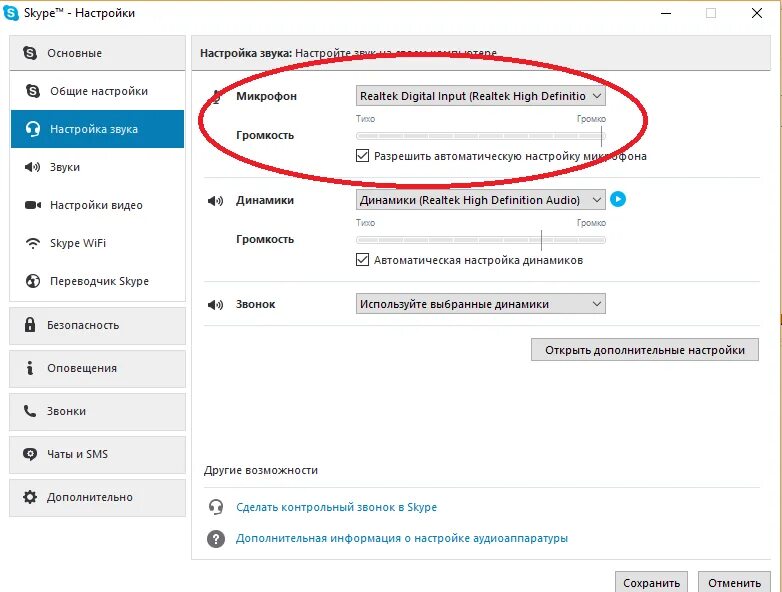Click the Skype icon next to Общие настройки
The width and height of the screenshot is (782, 592).
coord(33,91)
